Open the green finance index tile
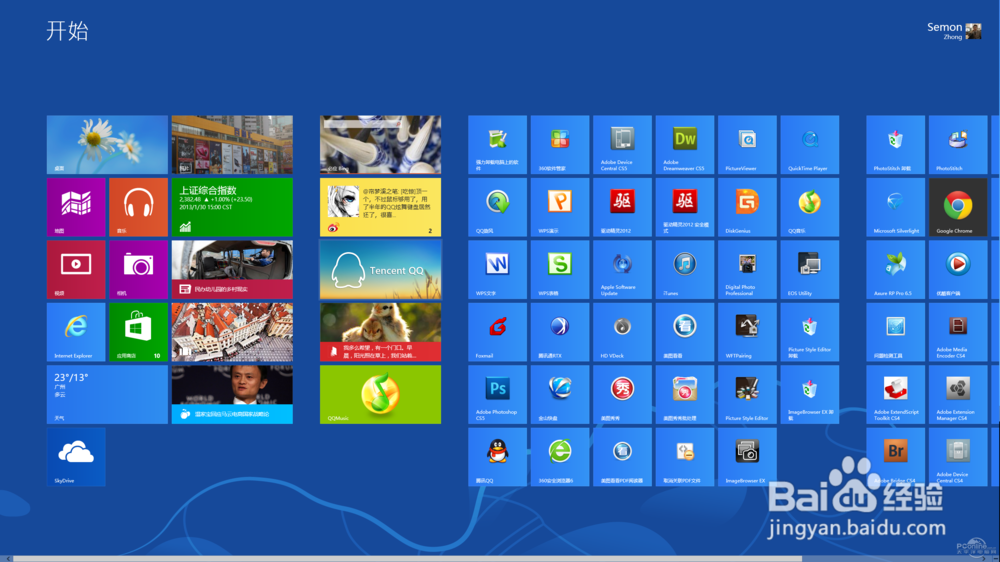The width and height of the screenshot is (1000, 562). [232, 207]
